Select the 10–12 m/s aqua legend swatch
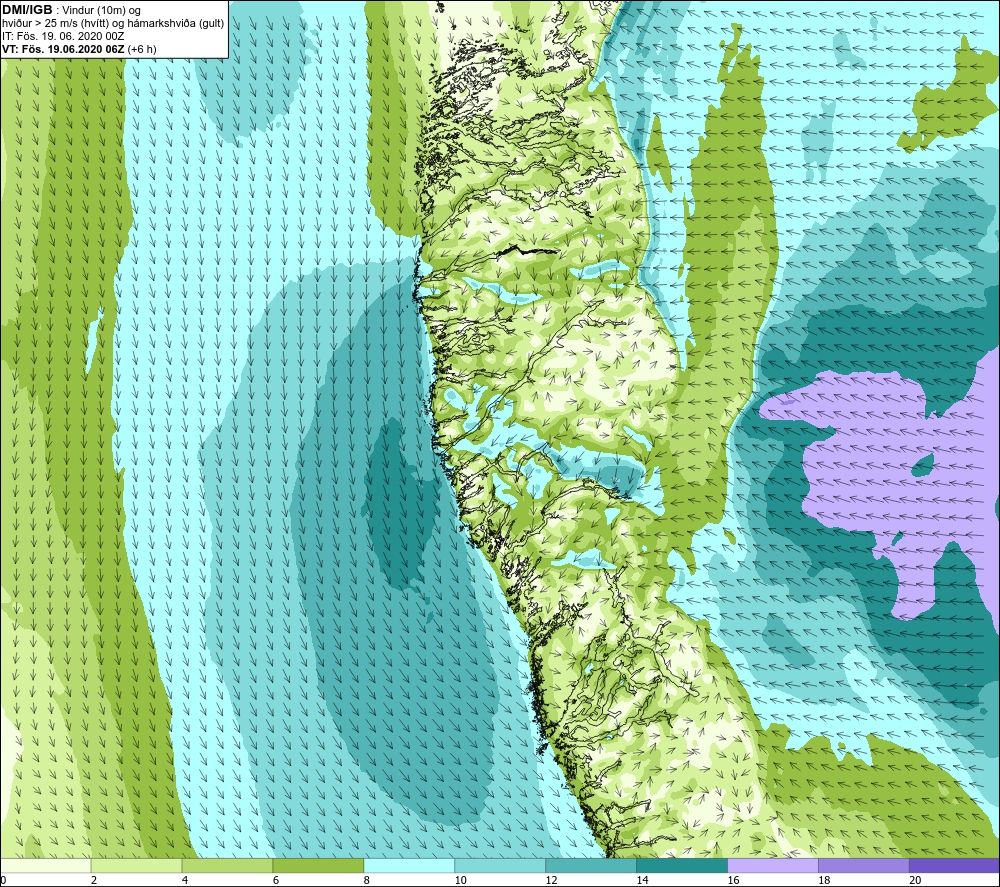Screen dimensions: 1000x887 (x=500, y=865)
